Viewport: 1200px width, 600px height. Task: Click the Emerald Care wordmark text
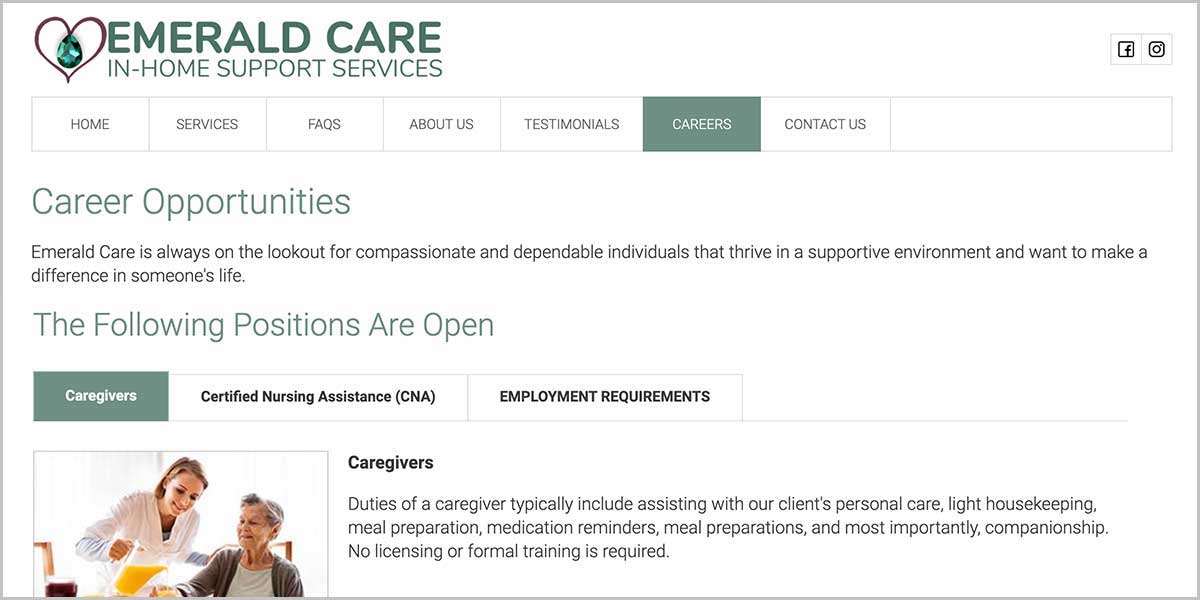[x=274, y=39]
